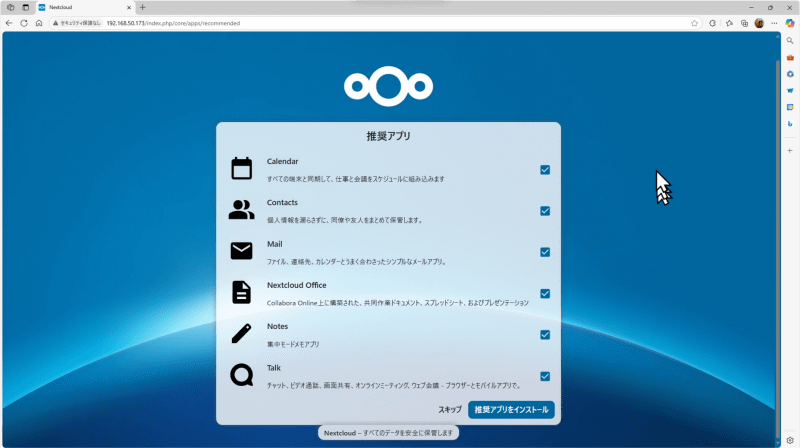
Task: Open the favorites list icon
Action: [729, 23]
